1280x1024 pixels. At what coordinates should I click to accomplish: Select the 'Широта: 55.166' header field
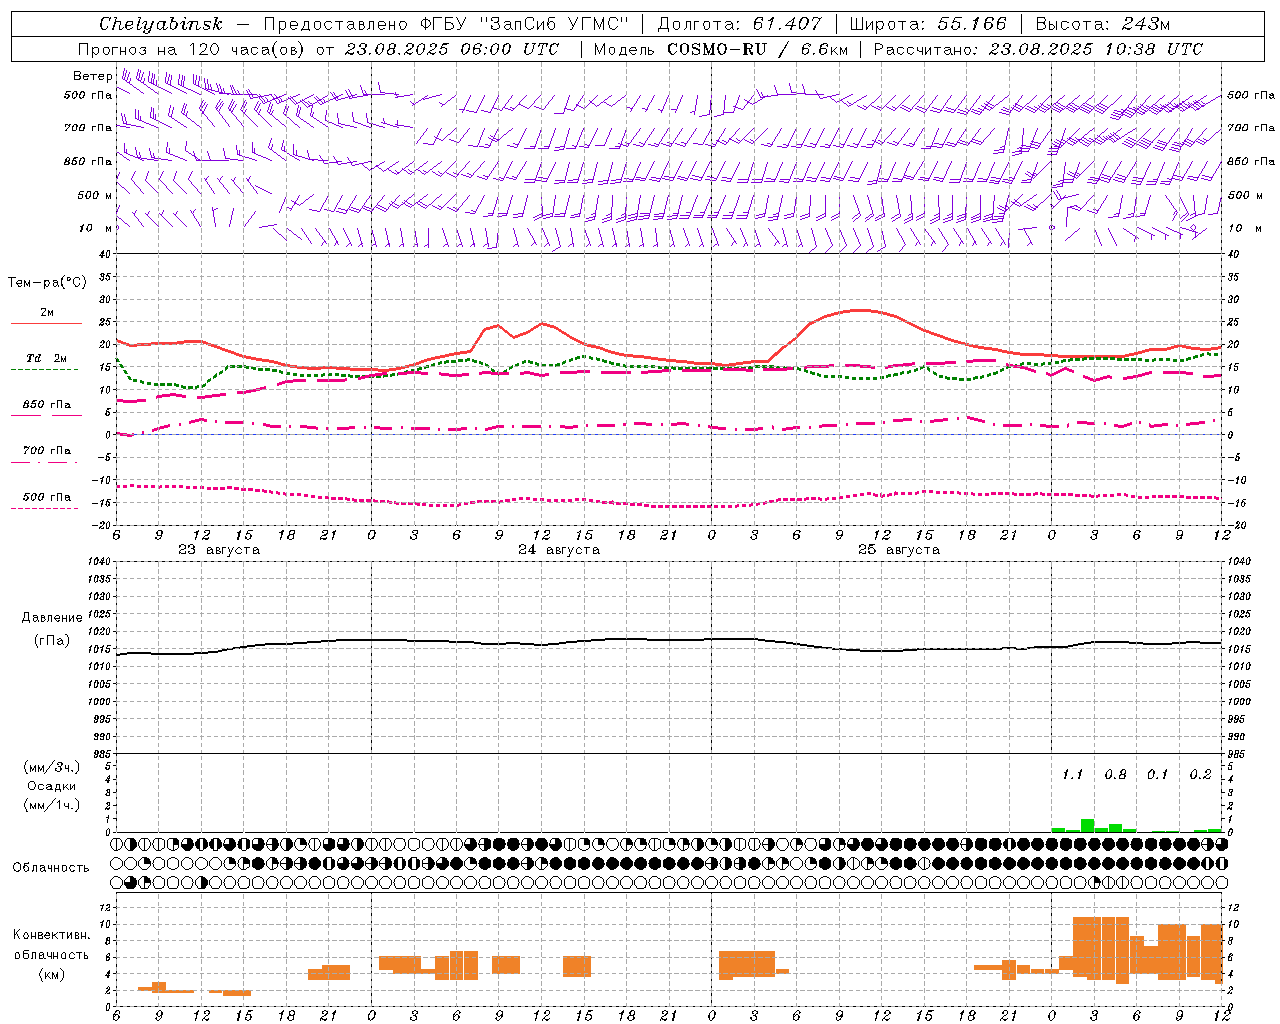[928, 24]
